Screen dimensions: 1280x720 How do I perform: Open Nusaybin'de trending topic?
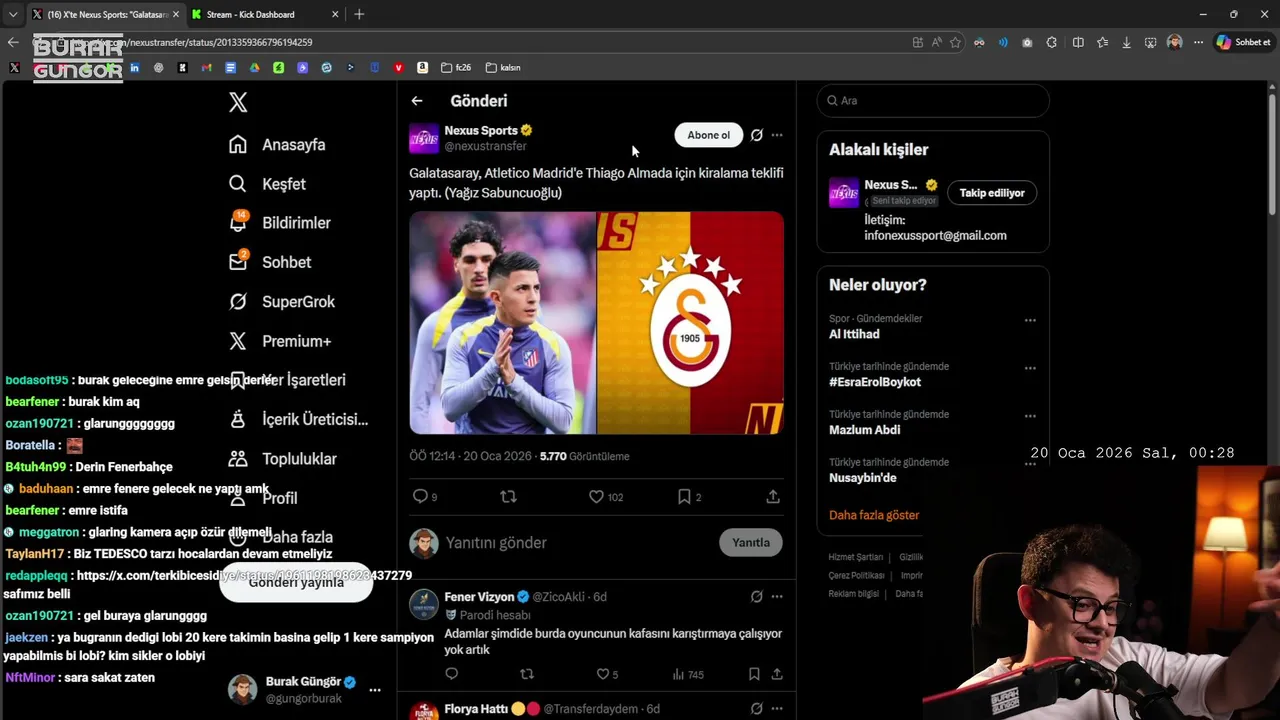point(862,478)
